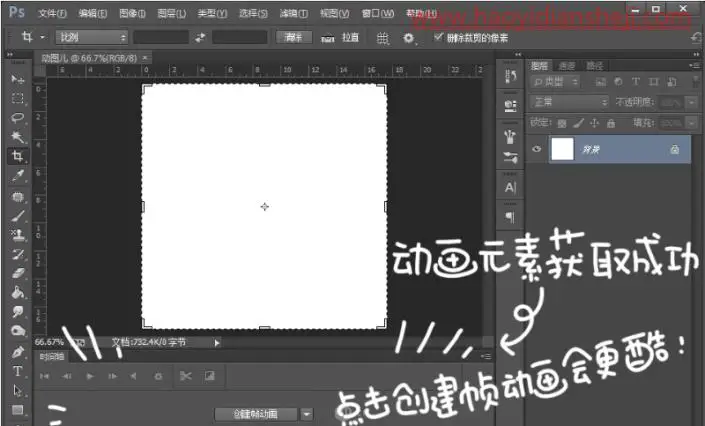Open the fill dropdown arrow
The image size is (705, 426).
coord(692,123)
